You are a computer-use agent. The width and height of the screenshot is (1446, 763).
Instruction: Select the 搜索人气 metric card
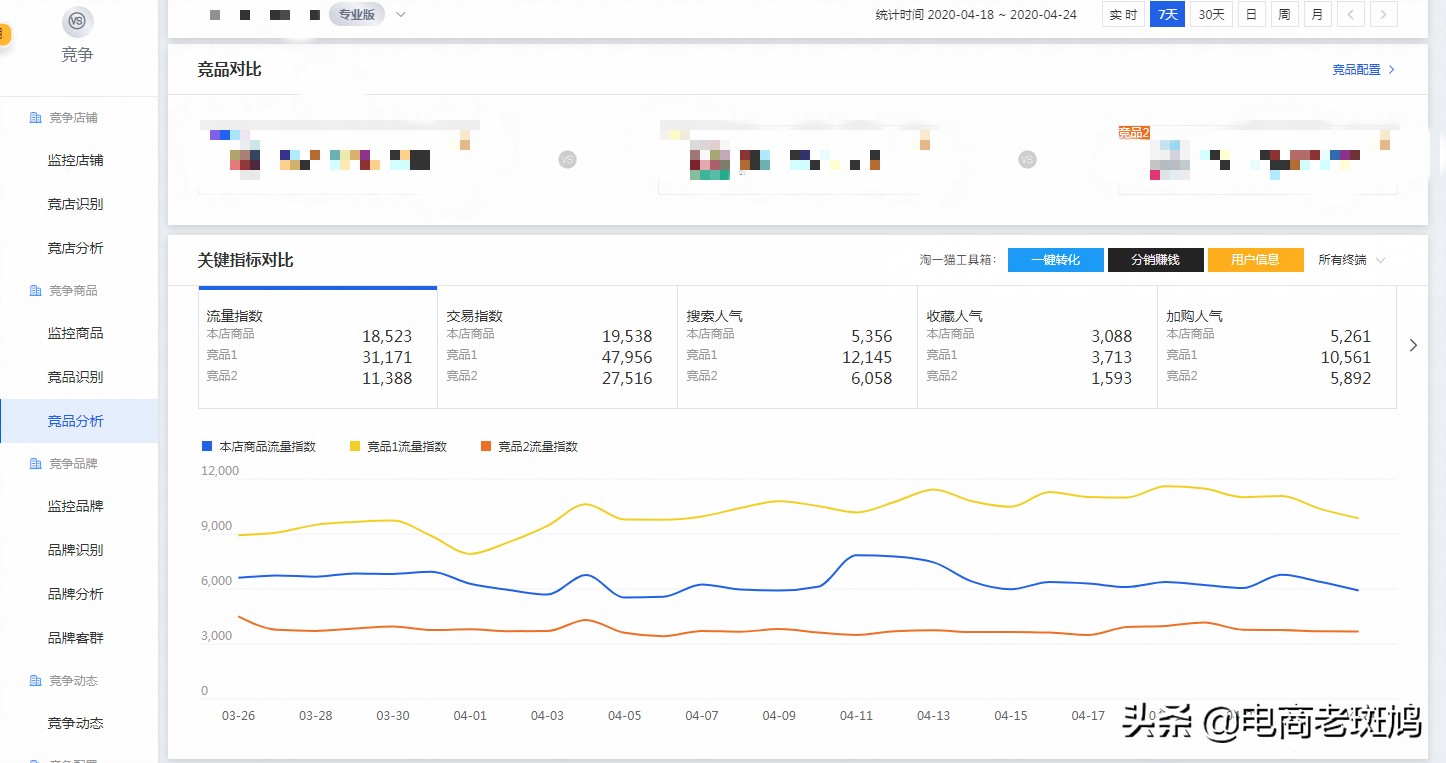point(798,348)
